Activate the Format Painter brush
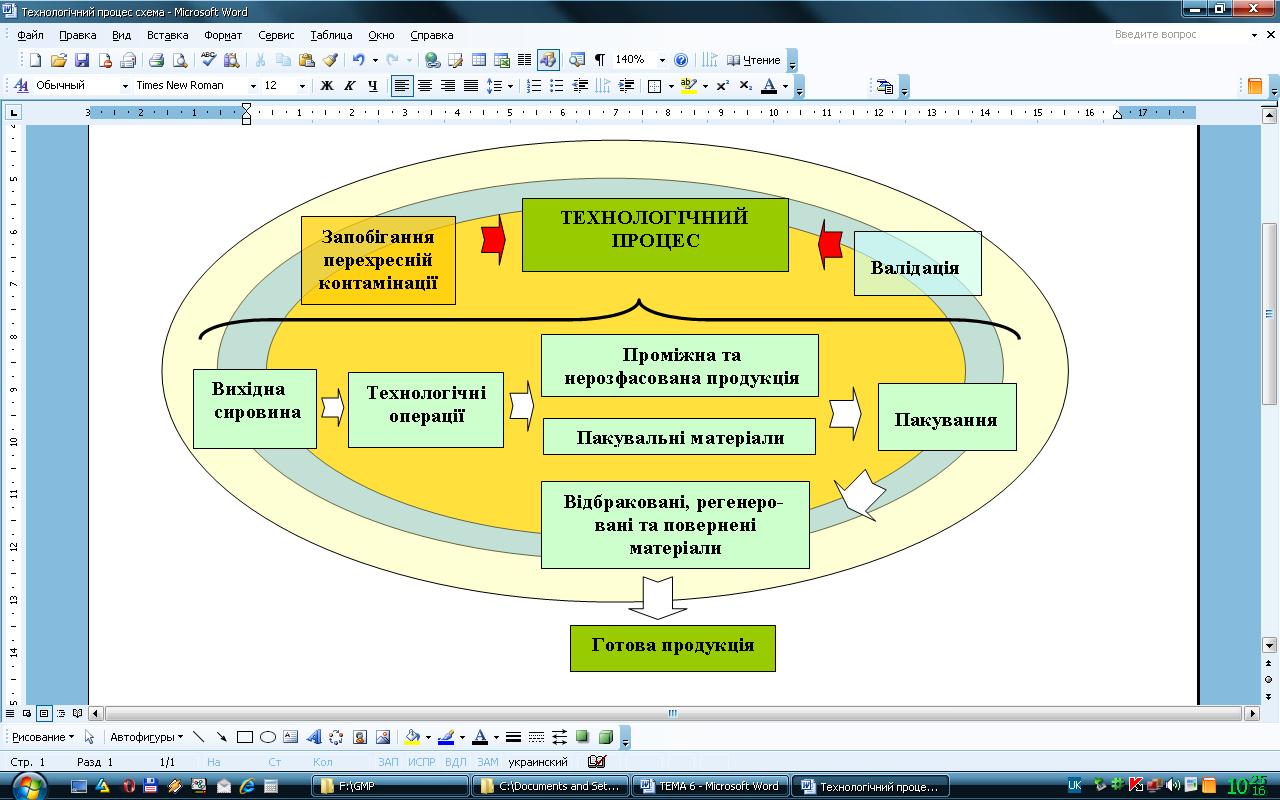The image size is (1280, 800). [x=330, y=60]
